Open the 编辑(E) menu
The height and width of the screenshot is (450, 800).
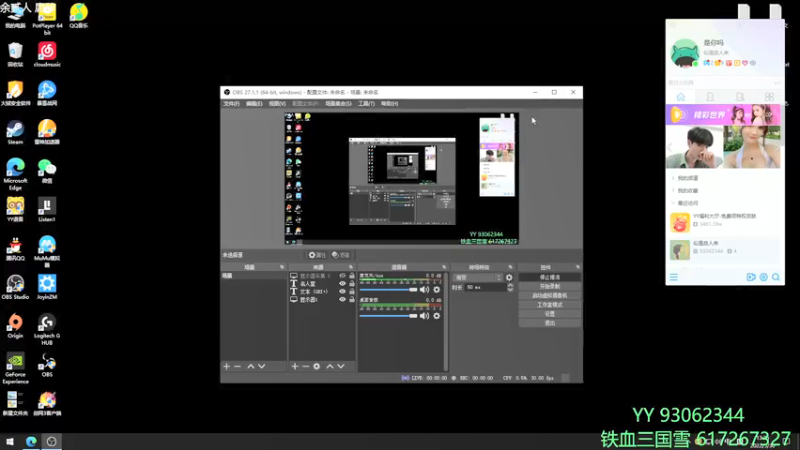[254, 104]
